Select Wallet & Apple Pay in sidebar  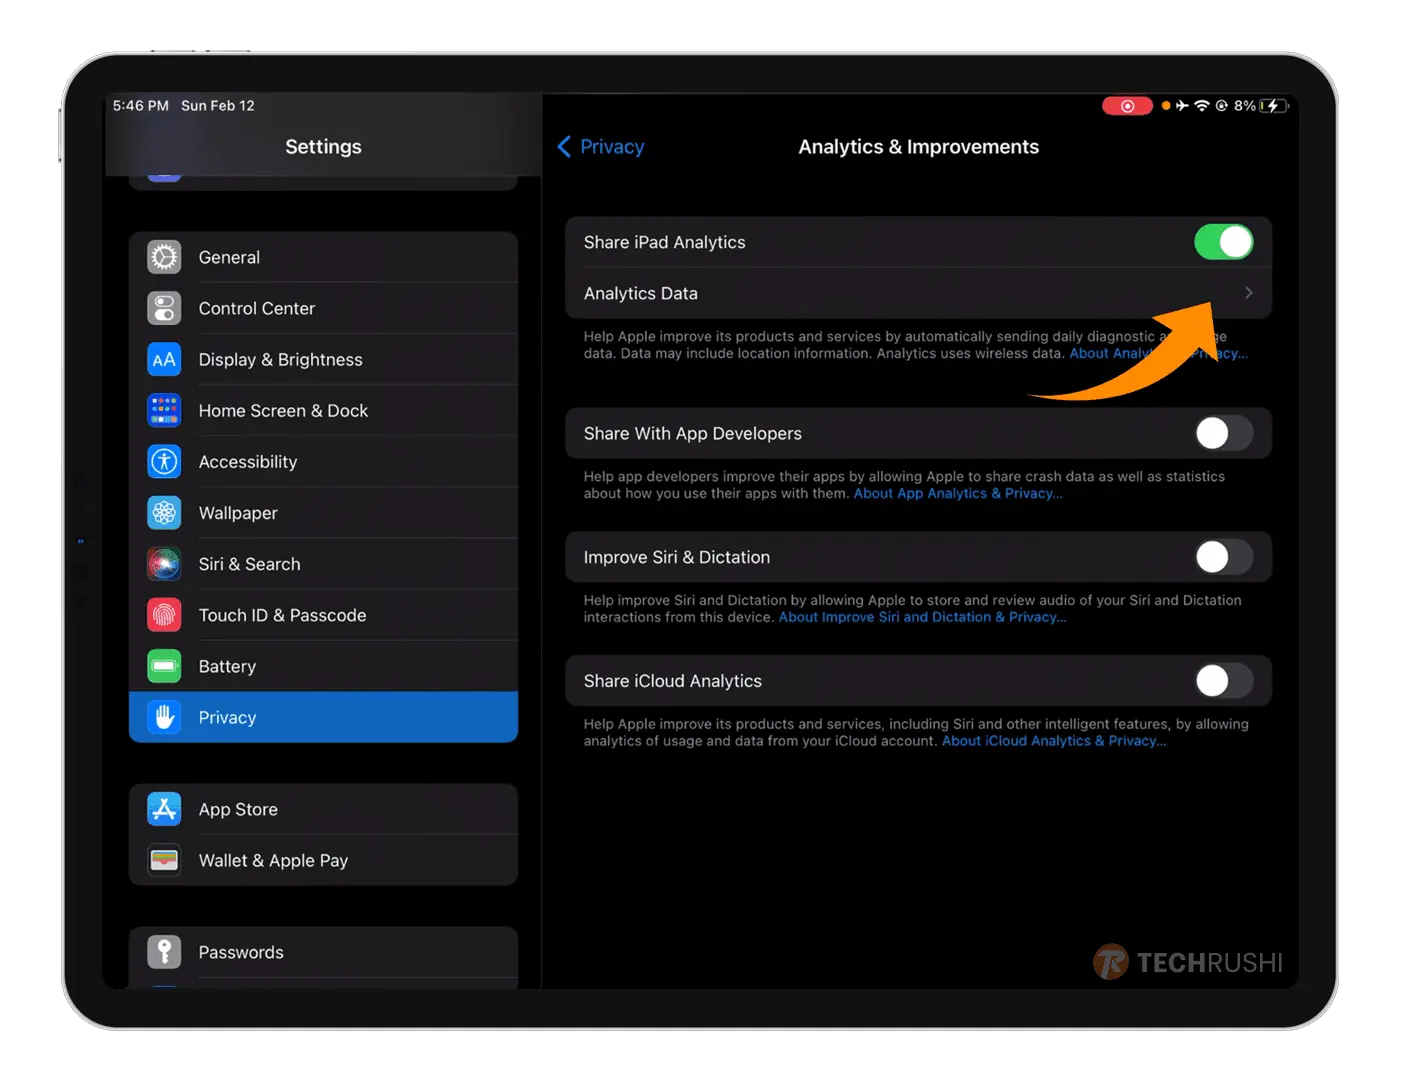[273, 860]
